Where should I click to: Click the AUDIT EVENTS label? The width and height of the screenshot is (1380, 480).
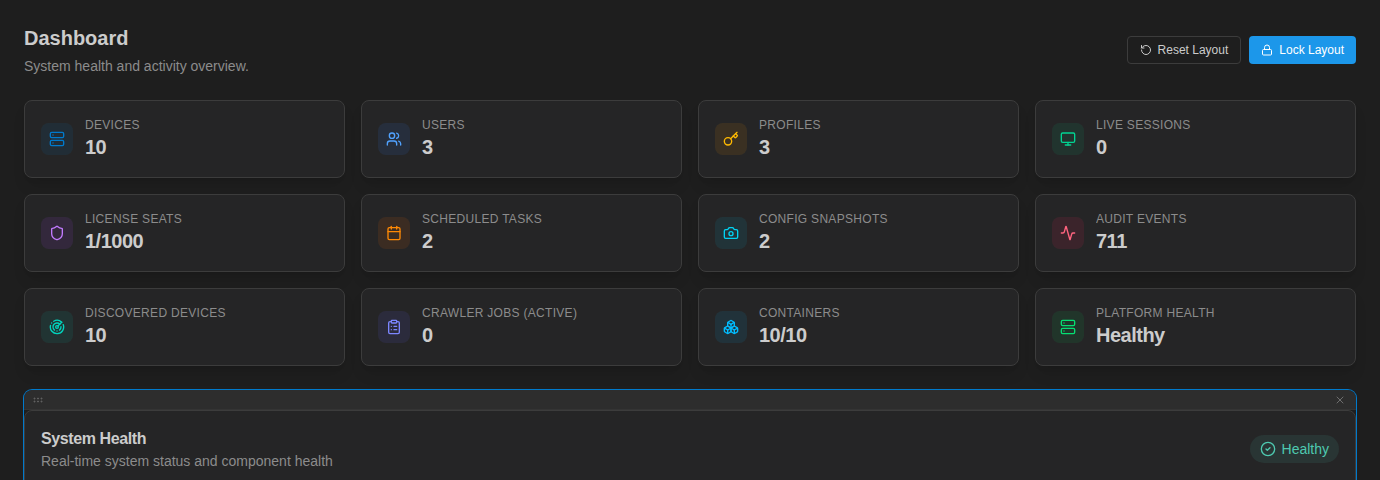tap(1141, 218)
